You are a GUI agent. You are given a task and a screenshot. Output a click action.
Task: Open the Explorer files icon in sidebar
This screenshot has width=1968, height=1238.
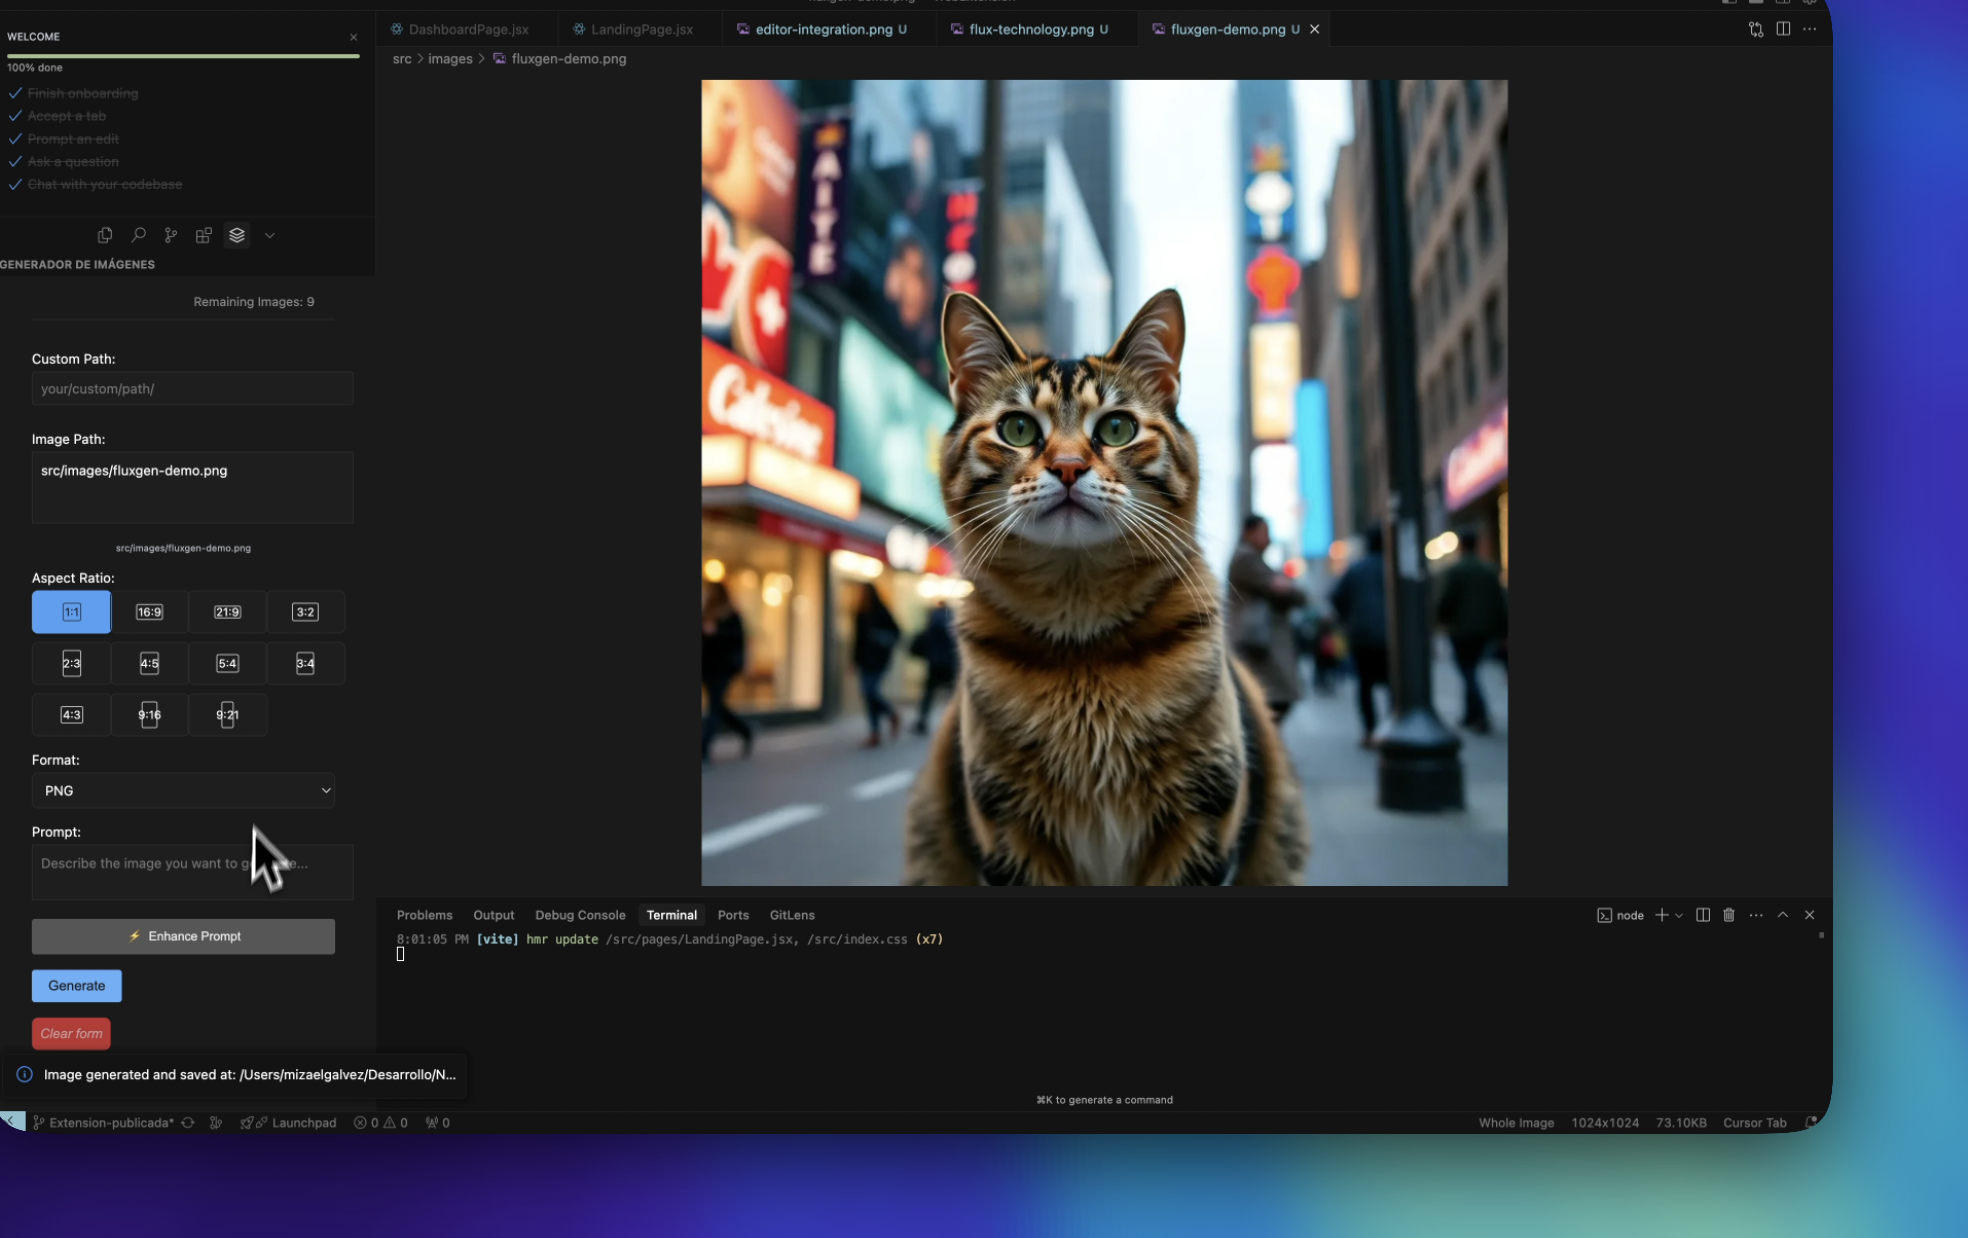pos(105,235)
